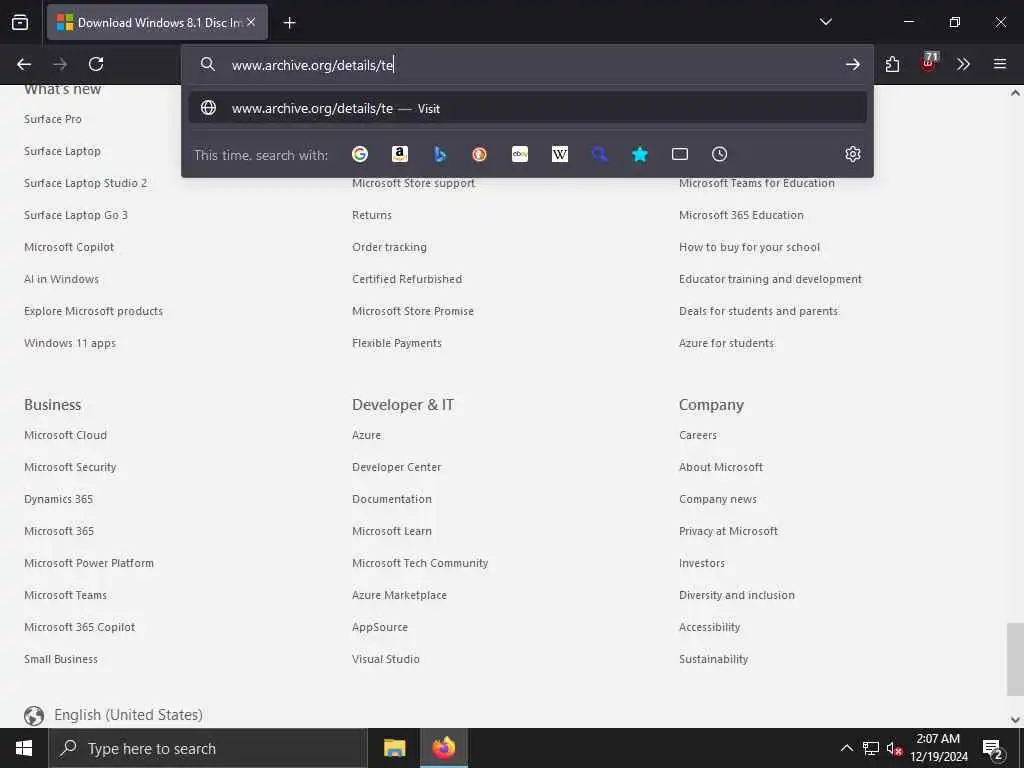
Task: Click the go arrow in address bar
Action: pos(852,64)
